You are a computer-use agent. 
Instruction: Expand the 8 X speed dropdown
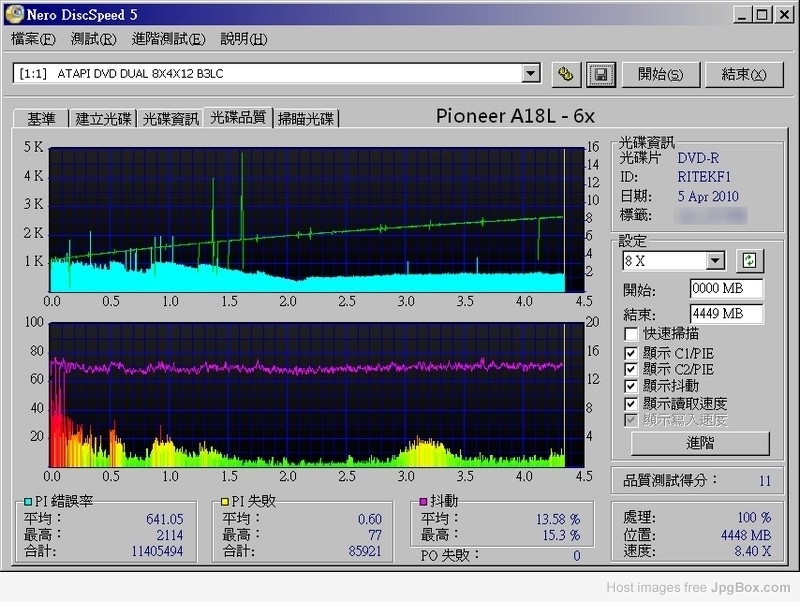click(x=715, y=261)
